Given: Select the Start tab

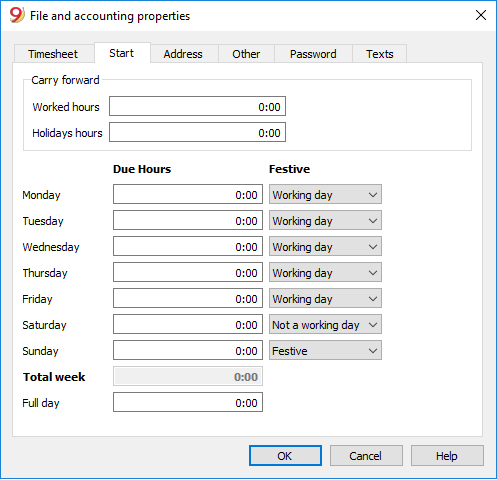Looking at the screenshot, I should pyautogui.click(x=122, y=53).
